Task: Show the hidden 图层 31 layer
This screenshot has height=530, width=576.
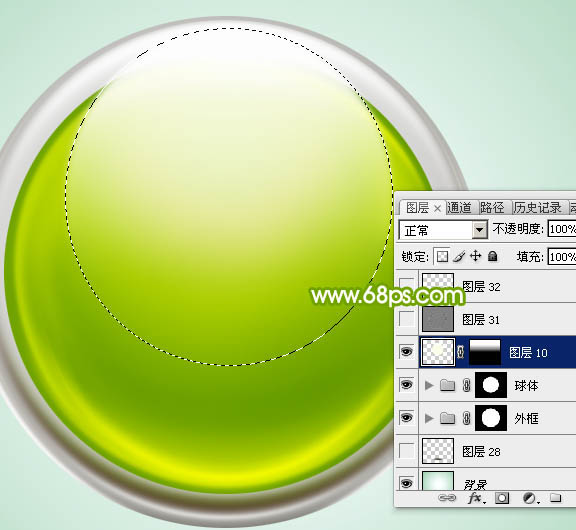Action: (406, 319)
